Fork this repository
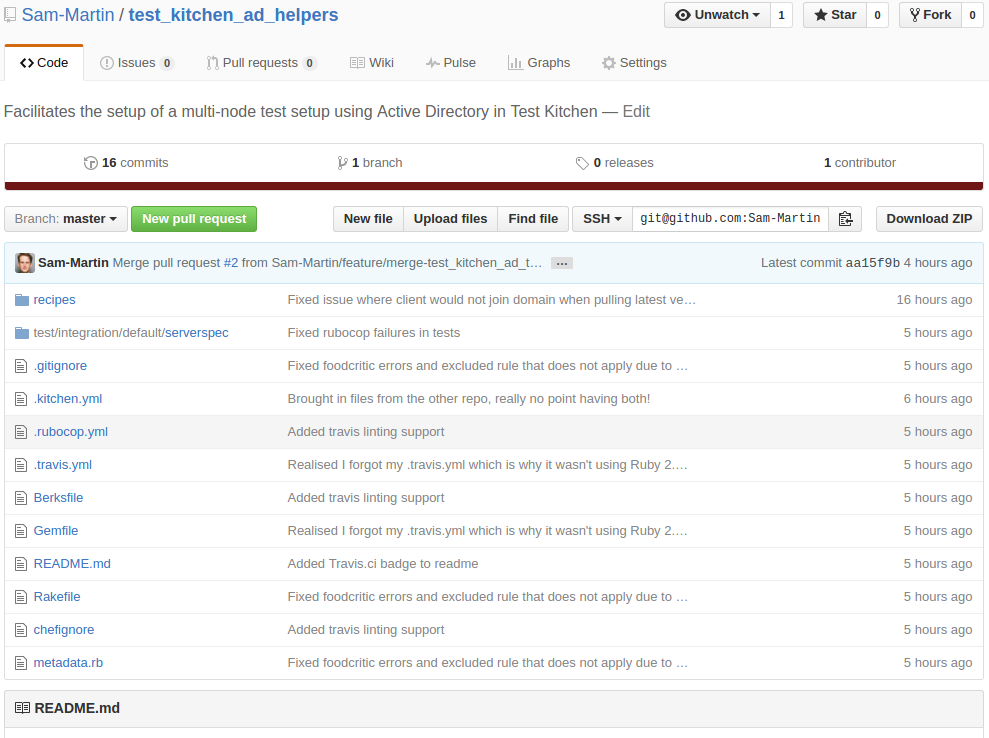This screenshot has height=738, width=989. (x=930, y=15)
